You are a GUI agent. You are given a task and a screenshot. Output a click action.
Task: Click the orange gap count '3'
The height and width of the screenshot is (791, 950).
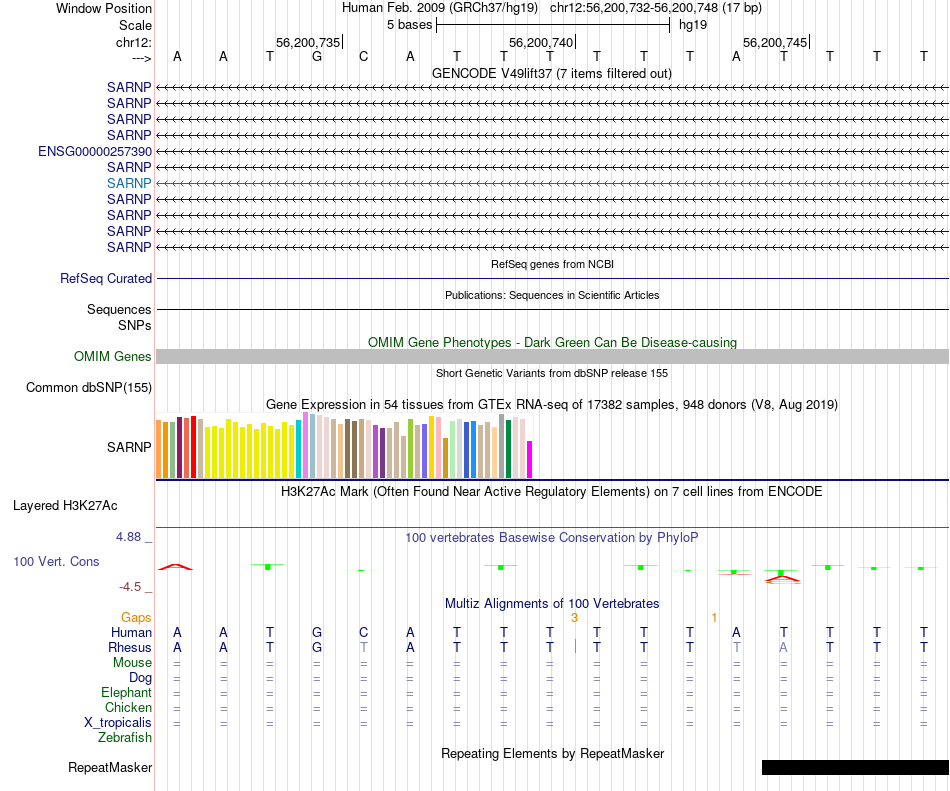pyautogui.click(x=574, y=618)
